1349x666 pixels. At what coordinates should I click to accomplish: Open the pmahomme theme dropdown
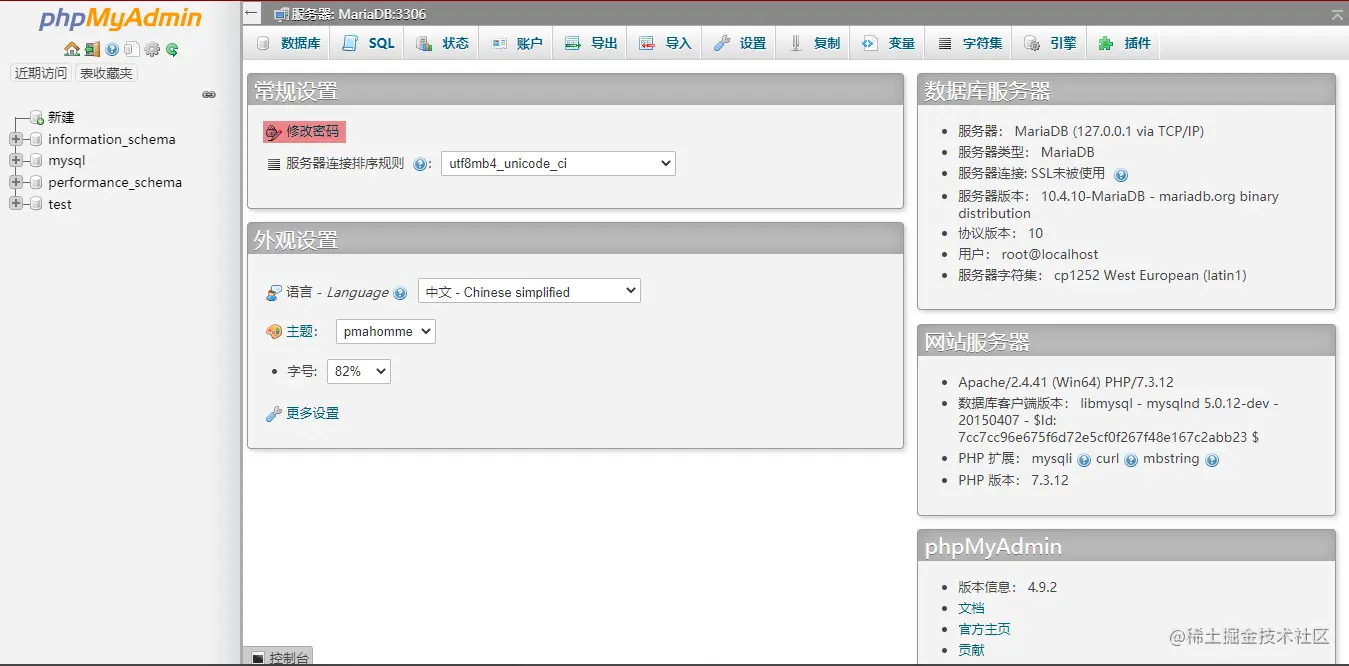pos(386,331)
